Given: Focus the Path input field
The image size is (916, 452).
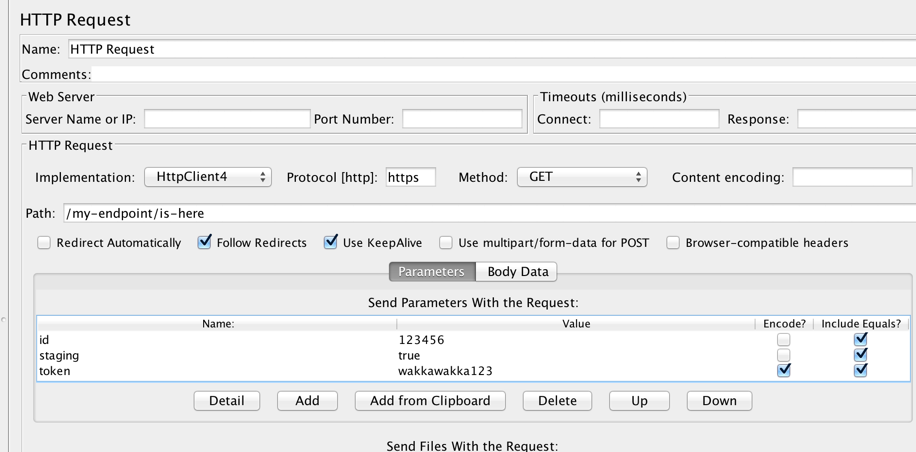Looking at the screenshot, I should (x=480, y=213).
